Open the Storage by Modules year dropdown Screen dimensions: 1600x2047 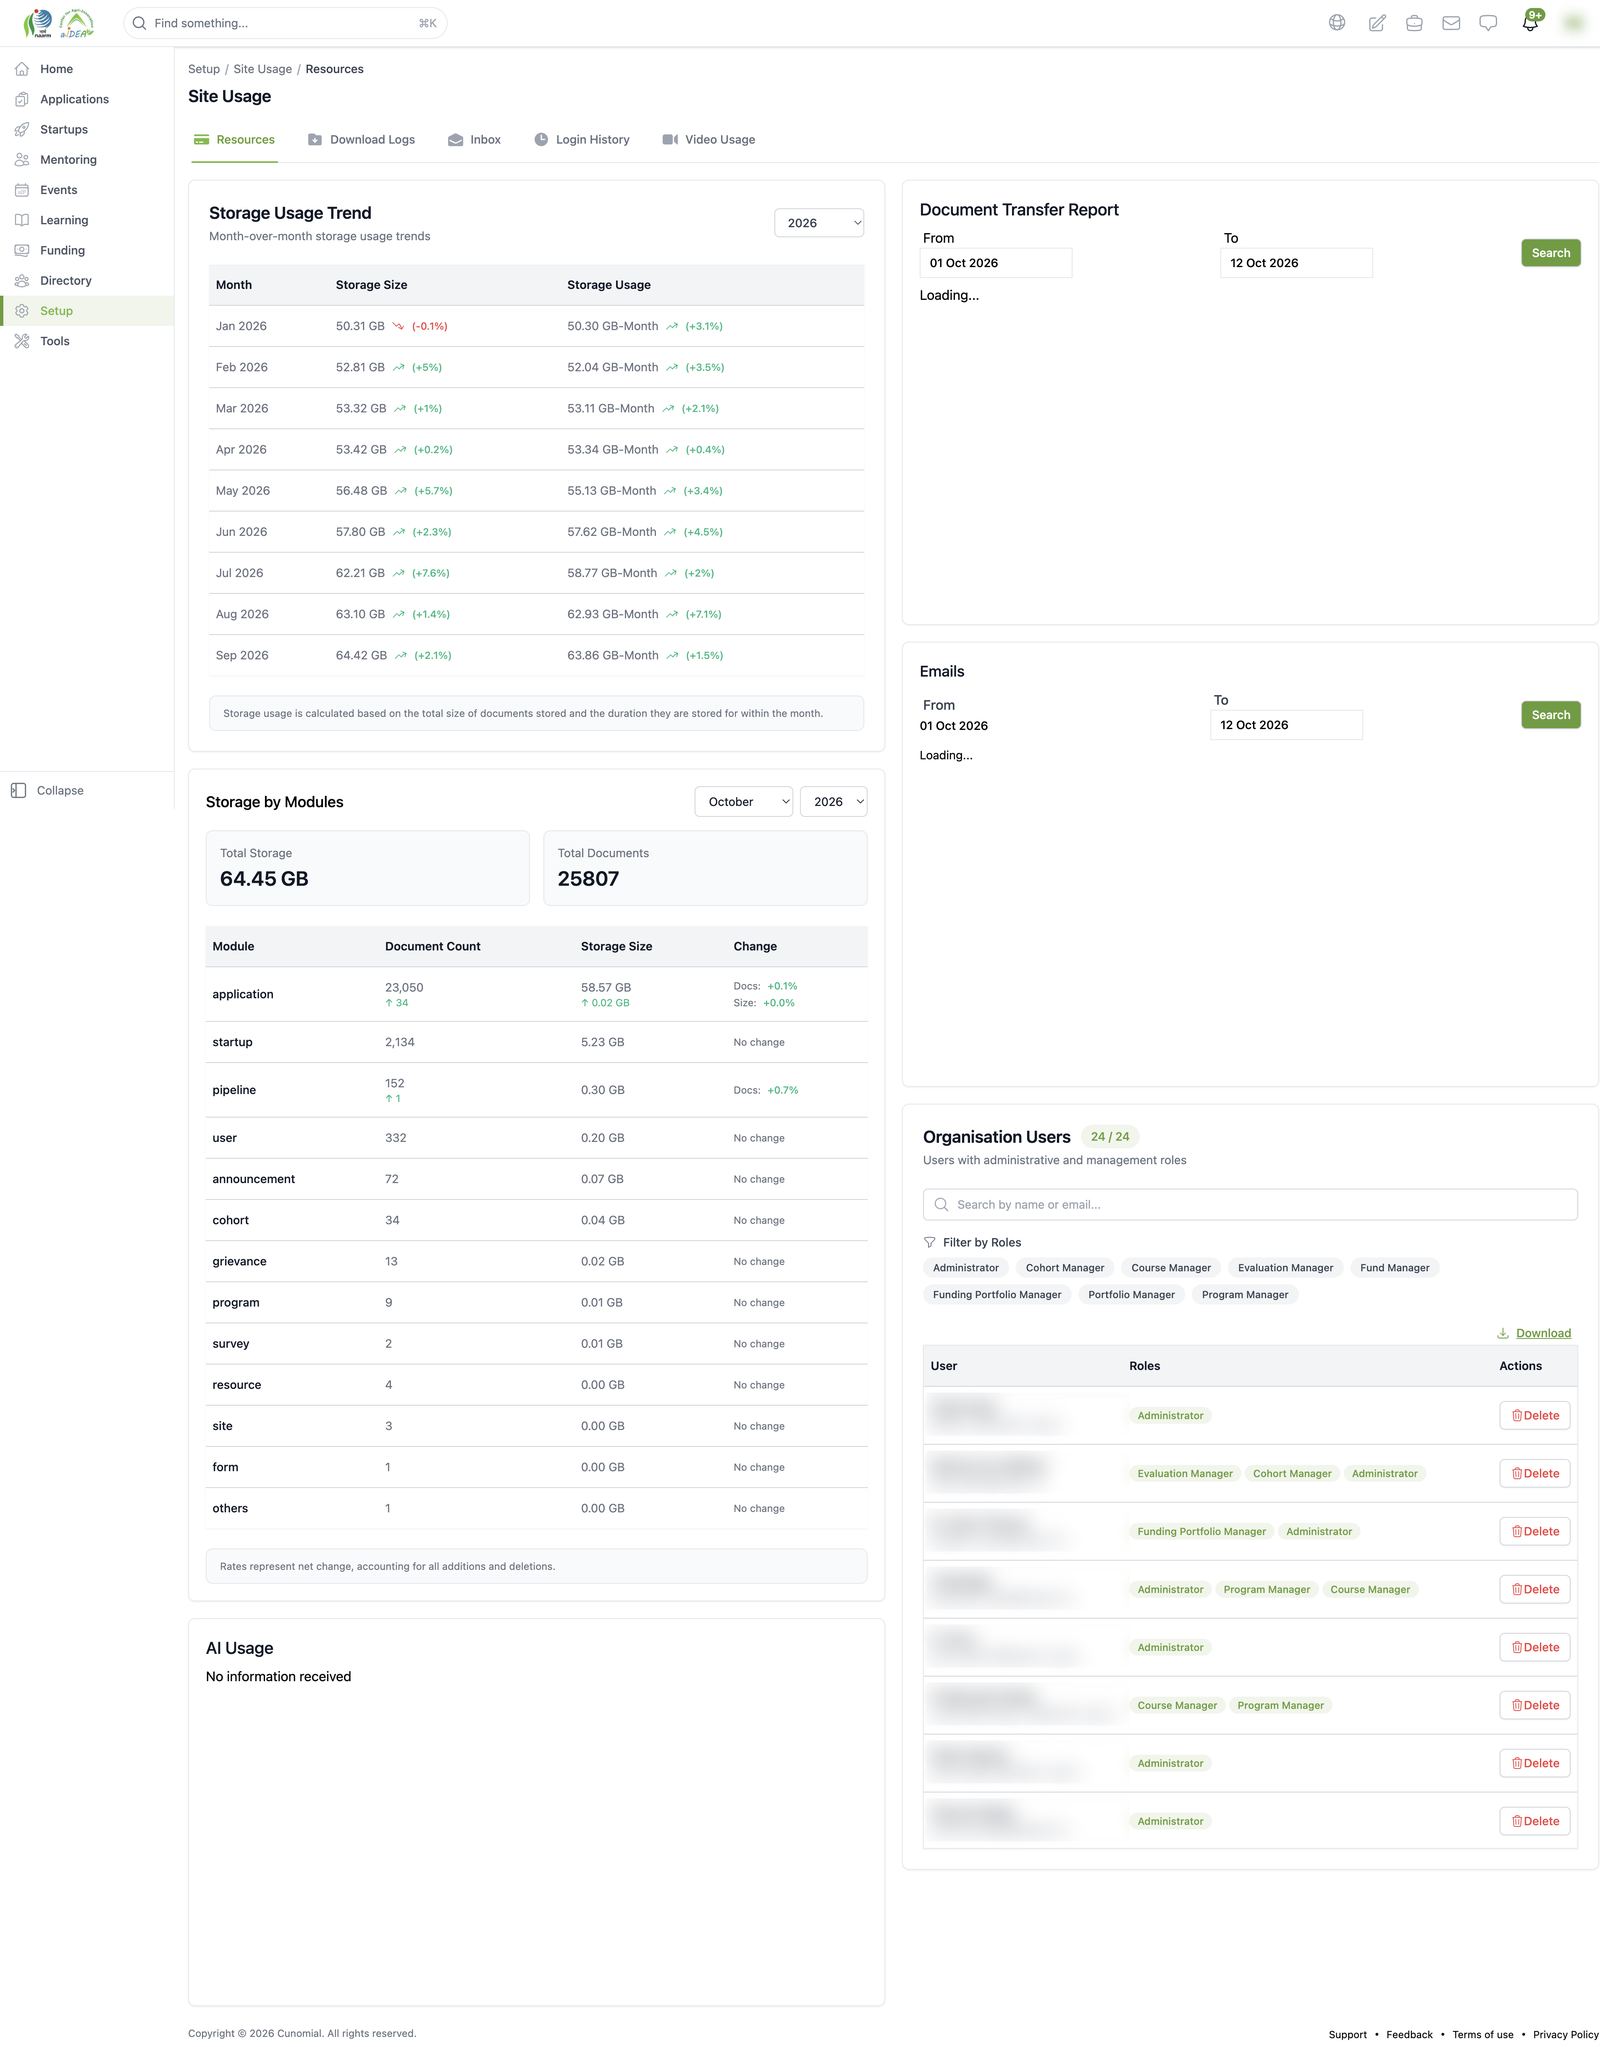coord(834,802)
